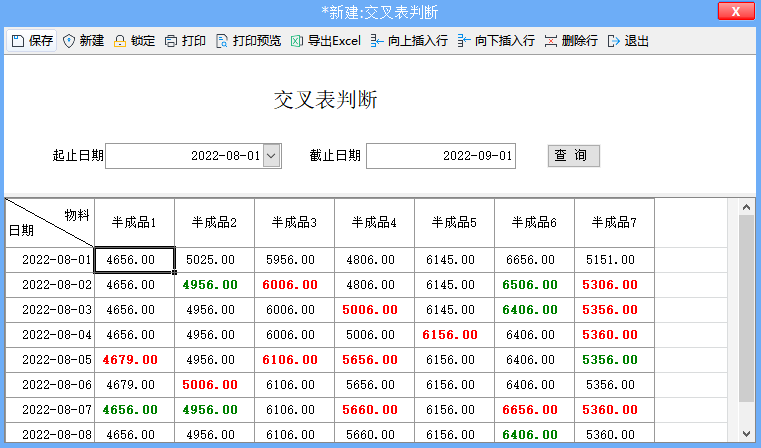Select the red cell 5306.00
This screenshot has height=448, width=761.
pyautogui.click(x=614, y=285)
